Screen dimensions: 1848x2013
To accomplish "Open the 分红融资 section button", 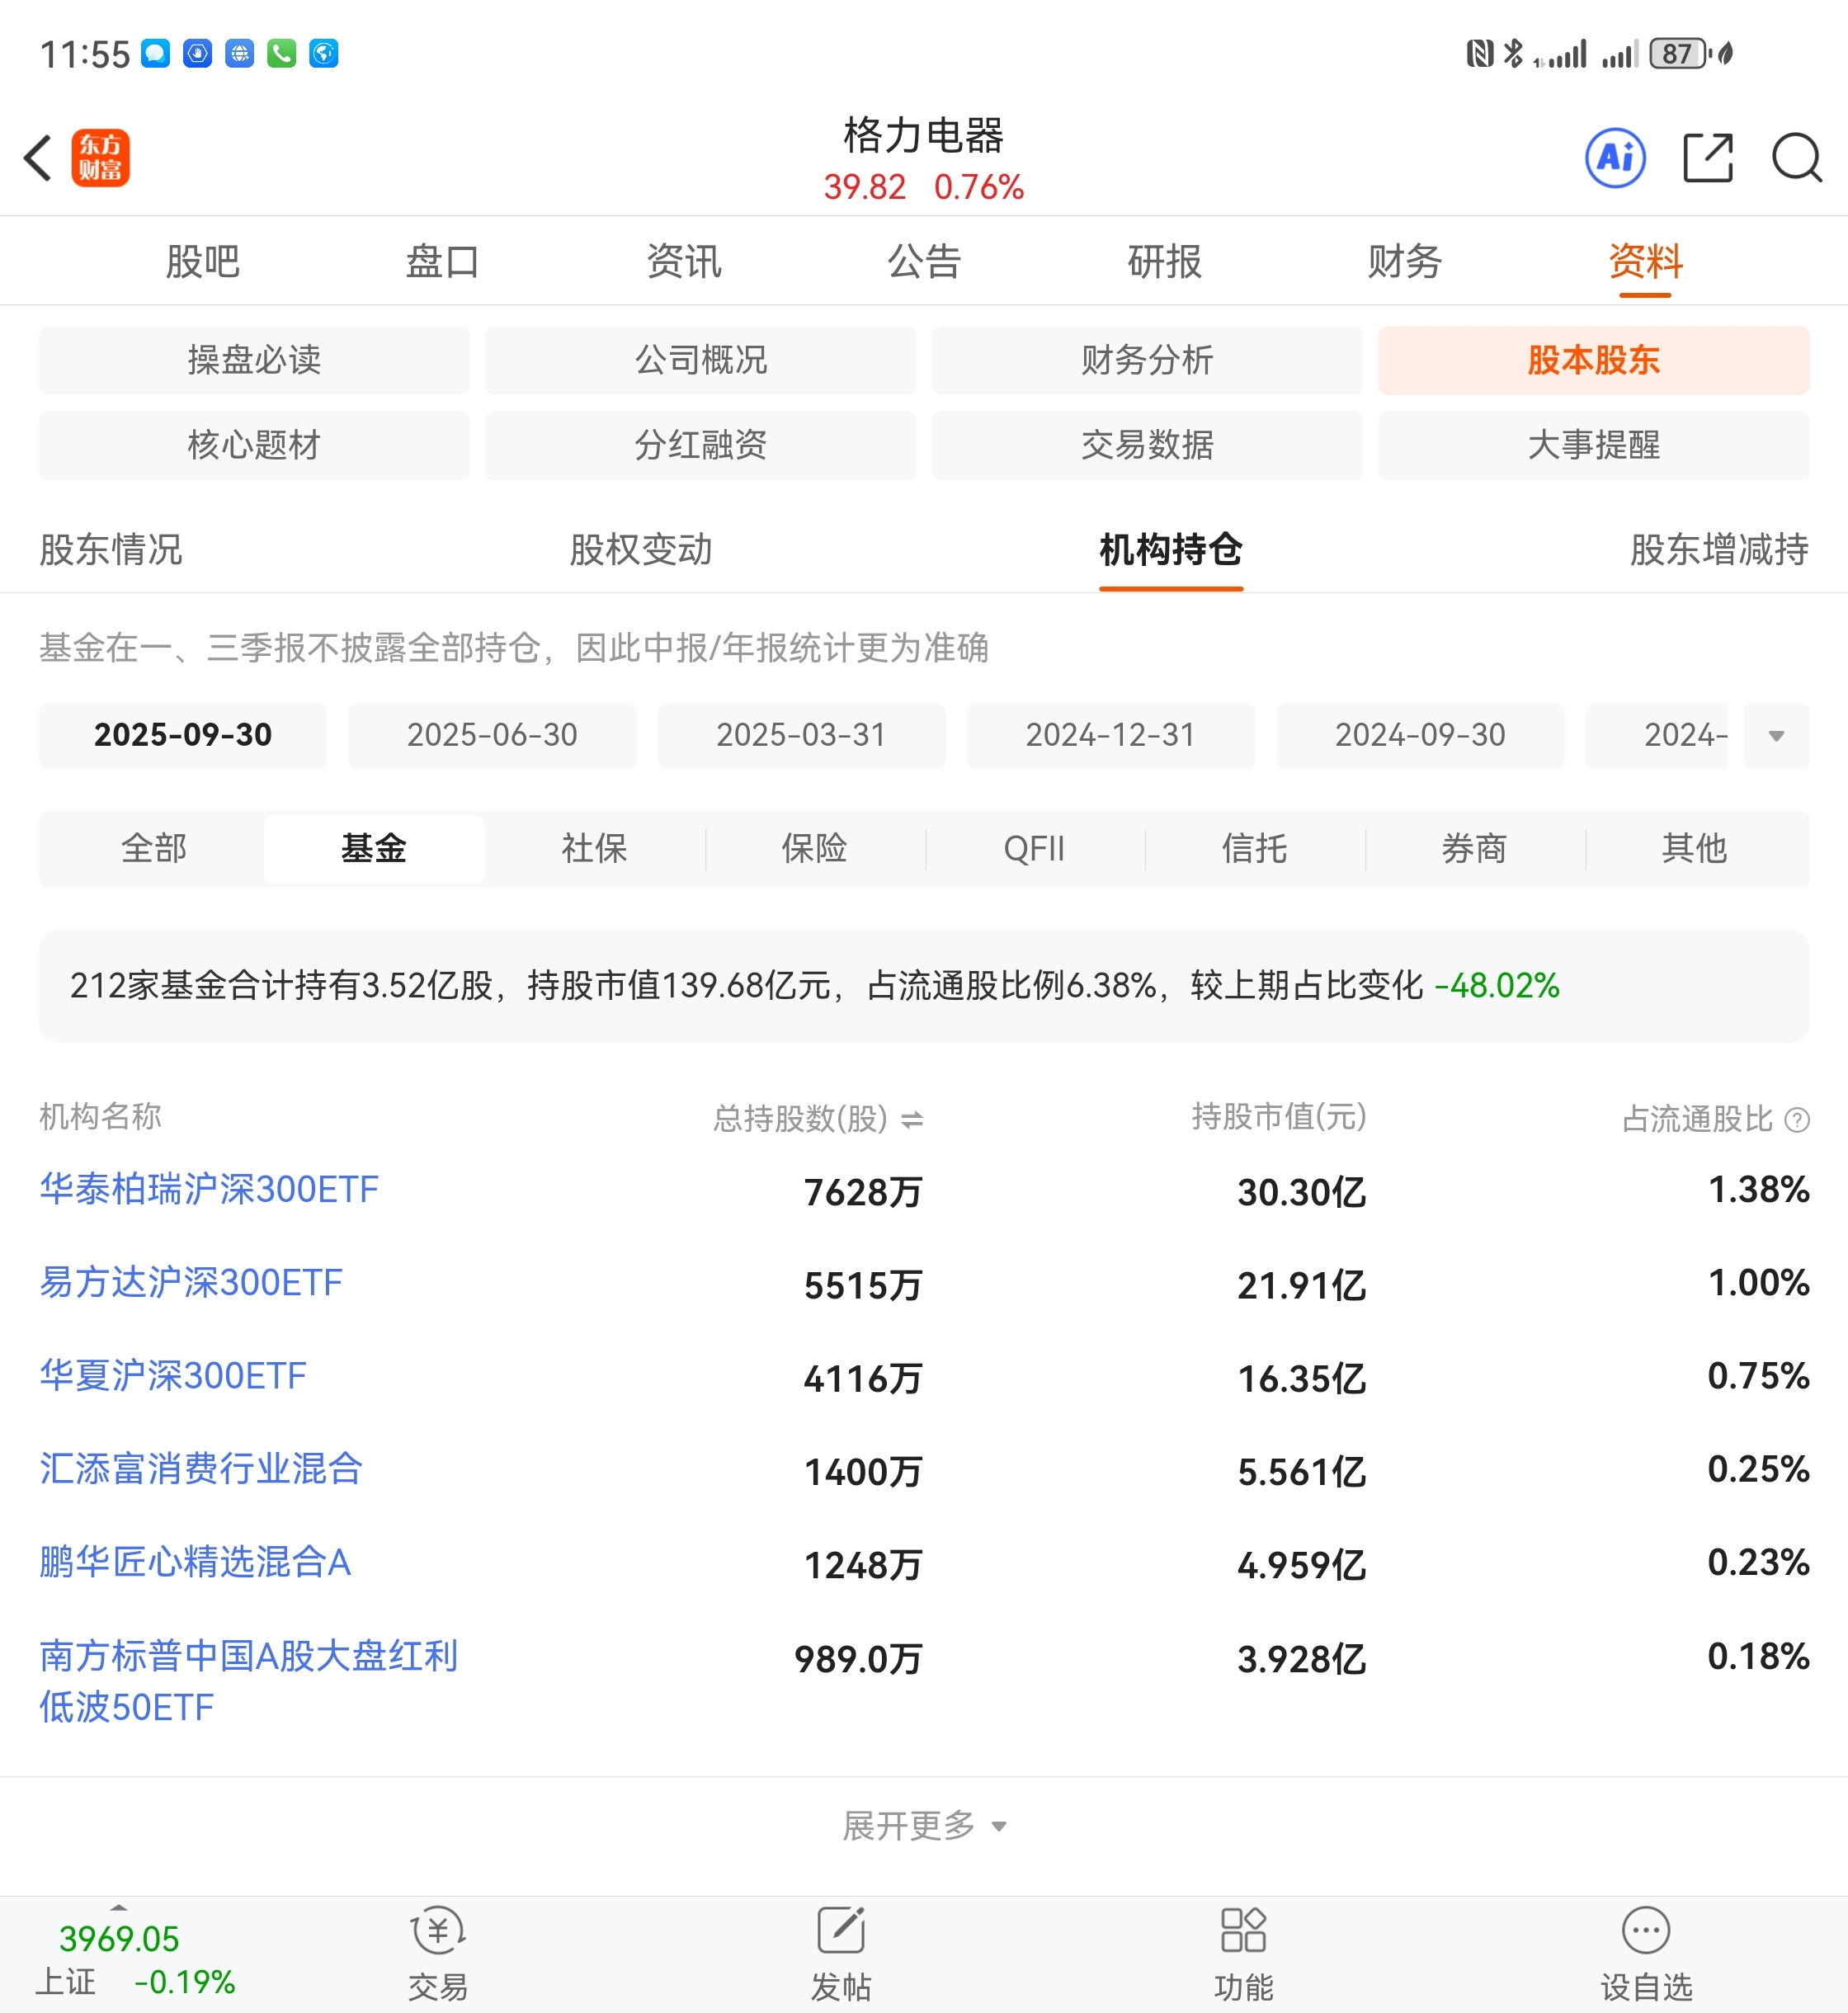I will [x=700, y=445].
